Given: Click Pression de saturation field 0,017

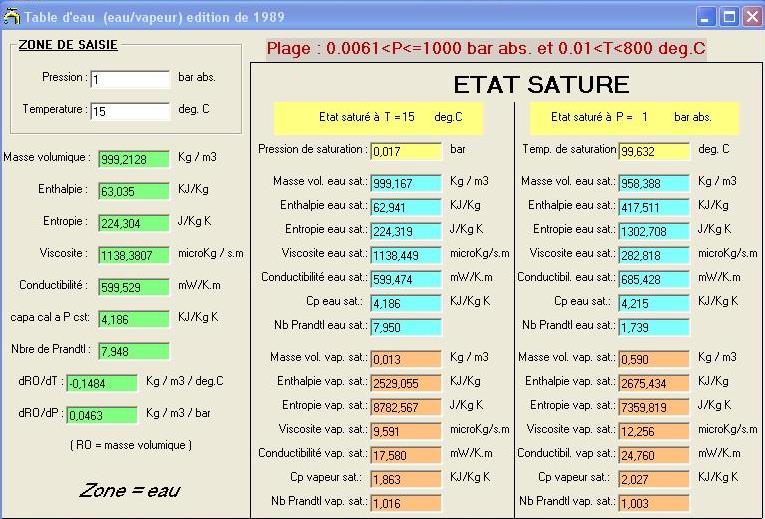Looking at the screenshot, I should [406, 151].
